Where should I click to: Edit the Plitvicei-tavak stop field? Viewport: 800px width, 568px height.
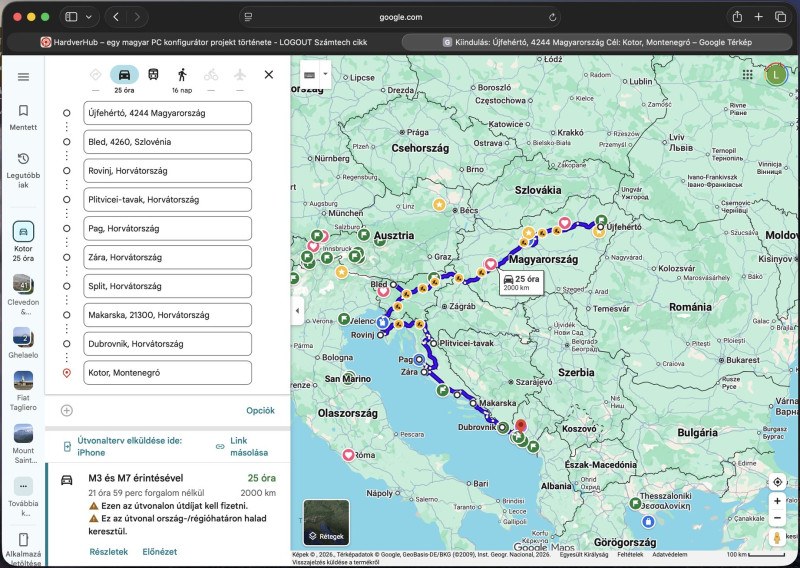167,200
